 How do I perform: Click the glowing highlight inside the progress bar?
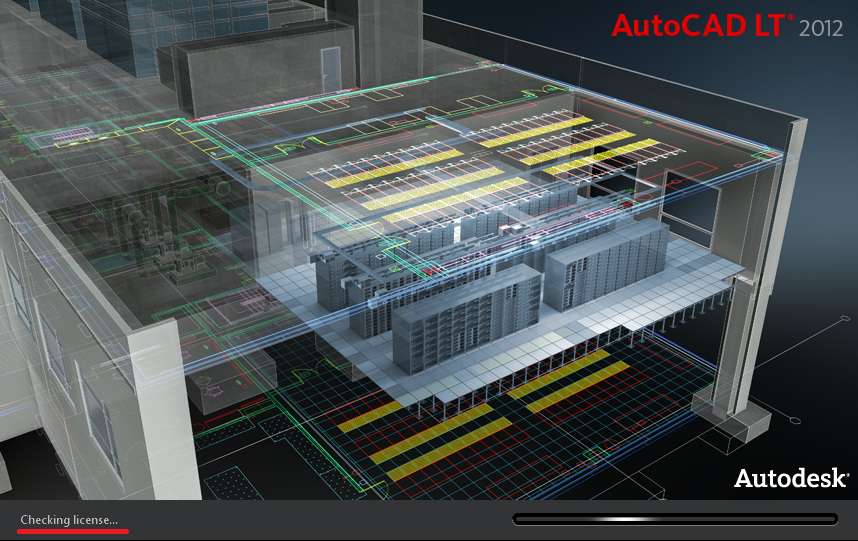[x=625, y=519]
